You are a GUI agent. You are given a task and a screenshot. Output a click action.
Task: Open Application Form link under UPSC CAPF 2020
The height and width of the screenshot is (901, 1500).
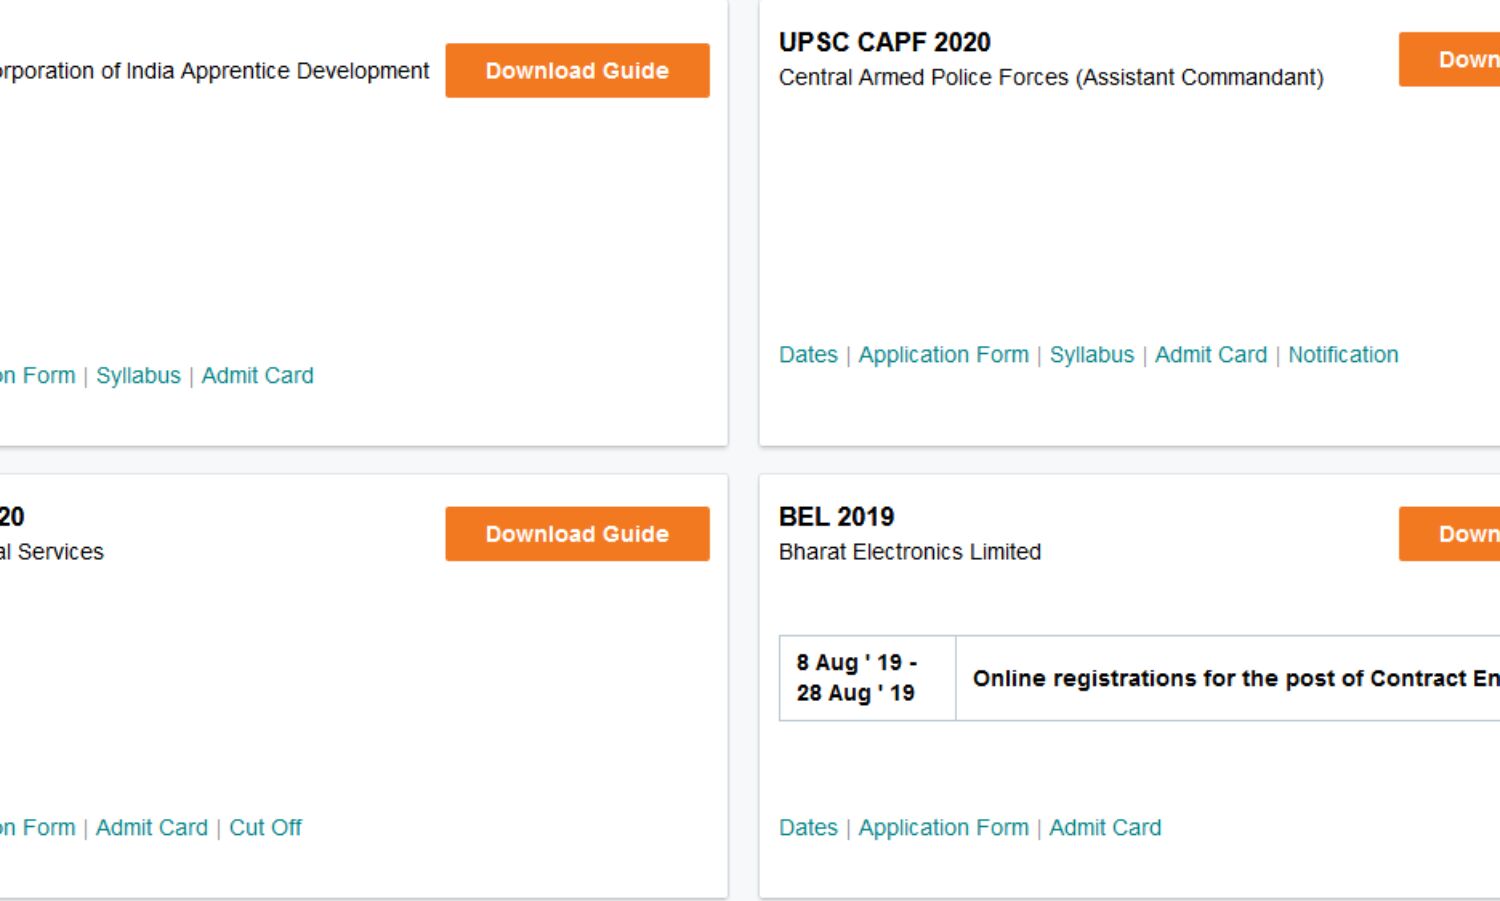943,355
